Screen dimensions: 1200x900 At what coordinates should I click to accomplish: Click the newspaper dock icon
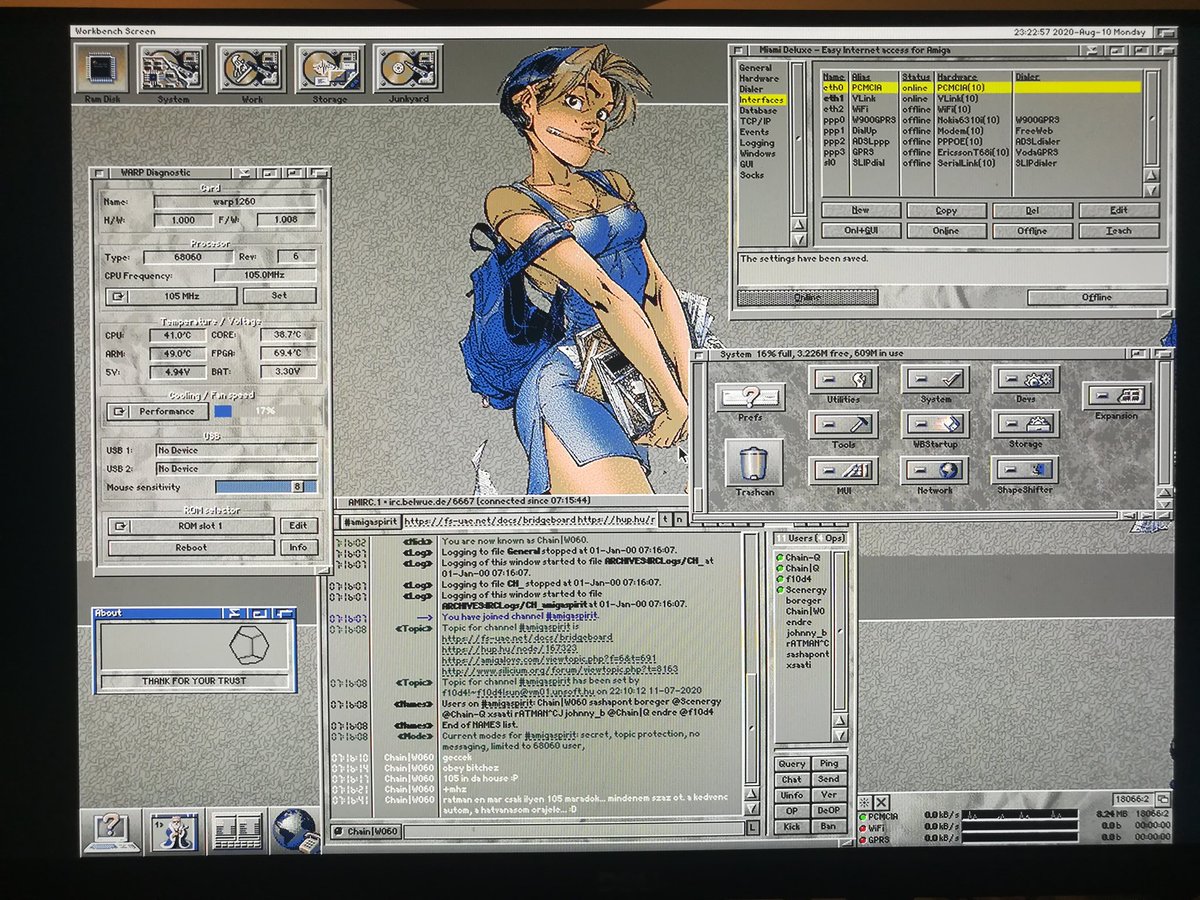(237, 831)
